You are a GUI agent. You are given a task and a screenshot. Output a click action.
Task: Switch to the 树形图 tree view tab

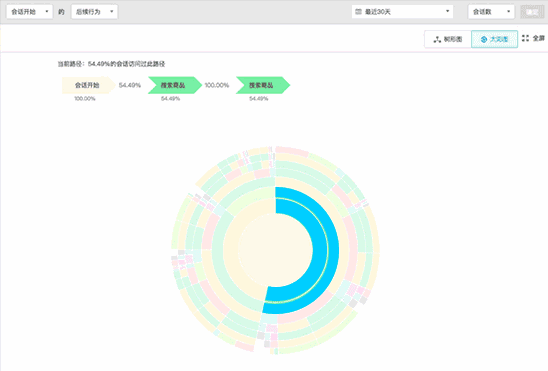pos(448,39)
